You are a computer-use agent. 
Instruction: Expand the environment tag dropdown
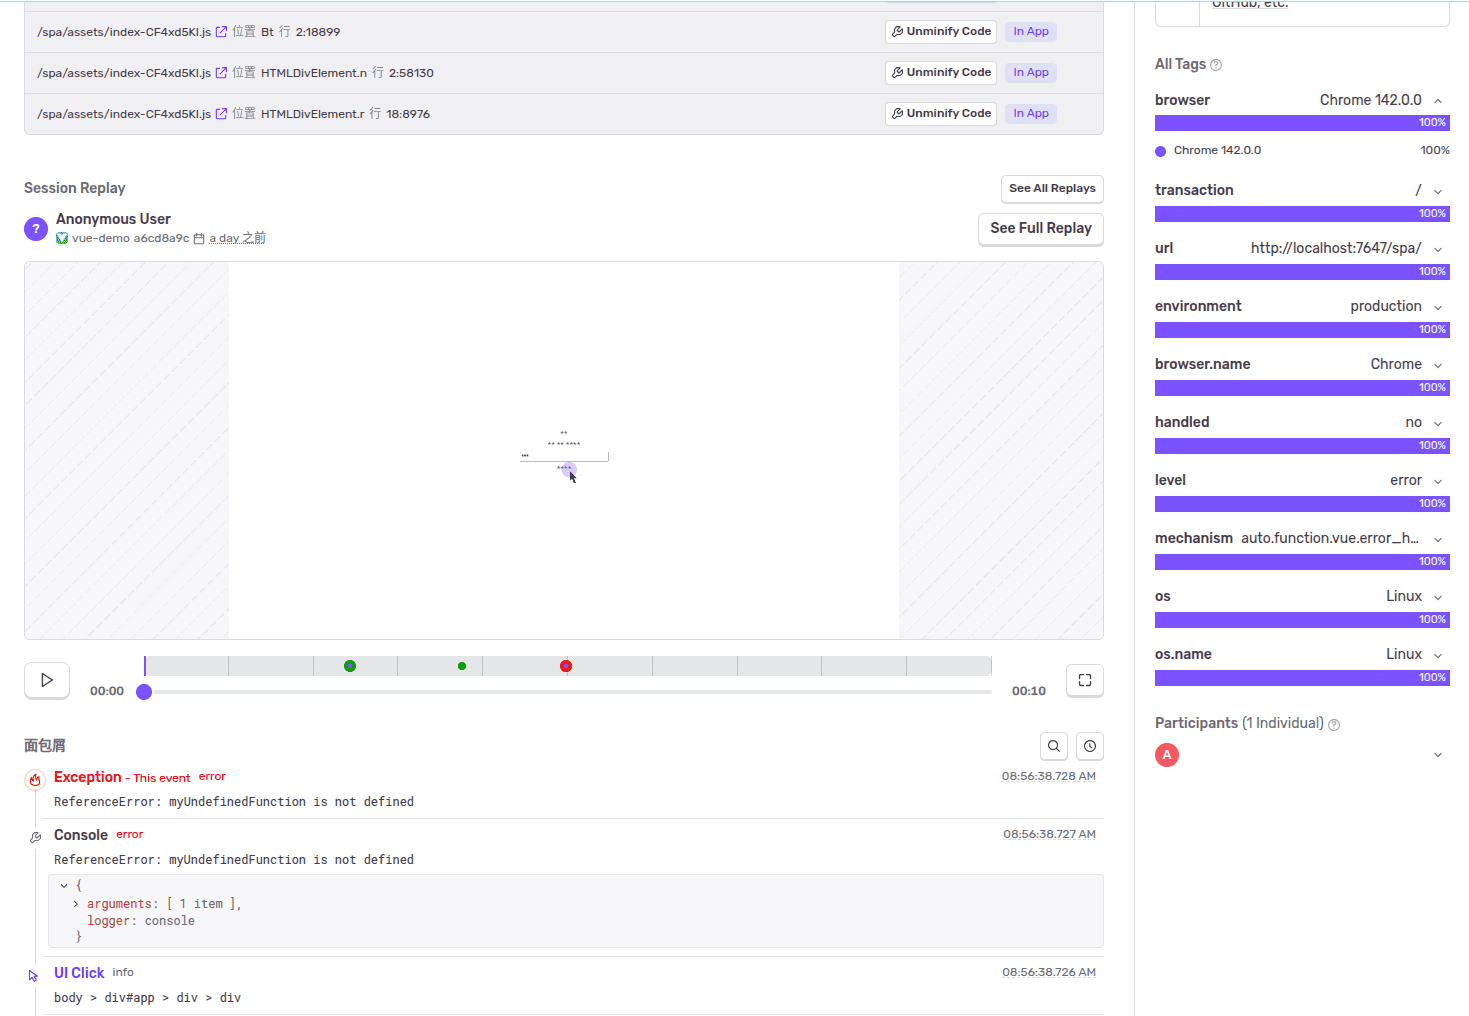[x=1438, y=307]
